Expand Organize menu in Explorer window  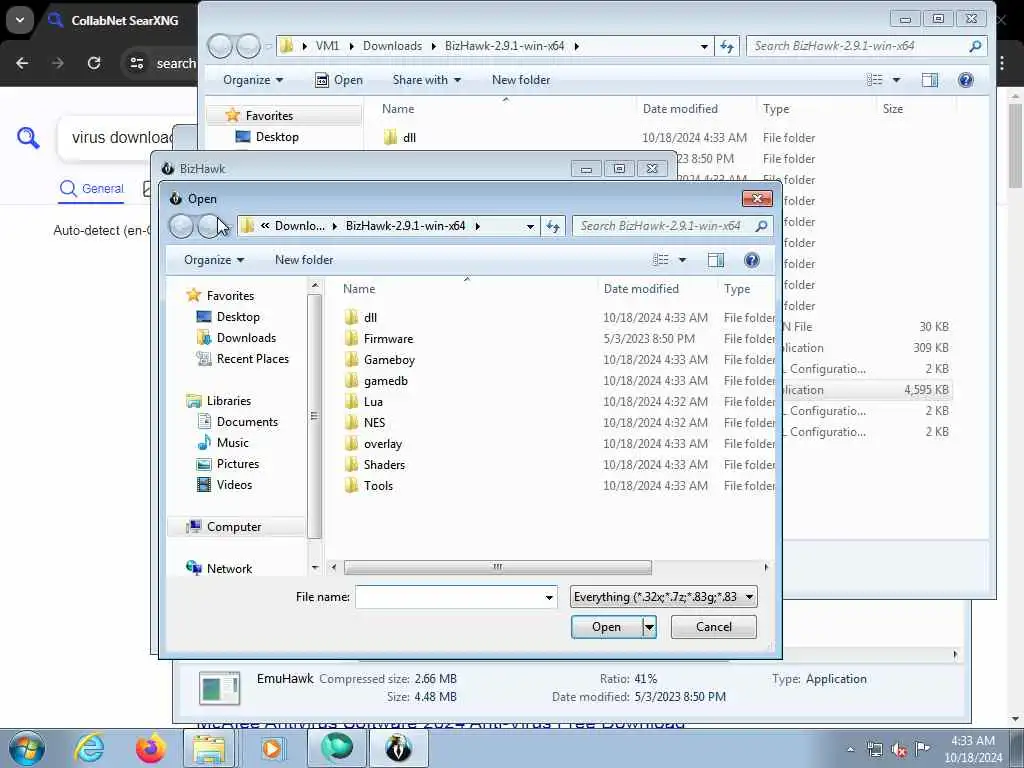point(253,80)
